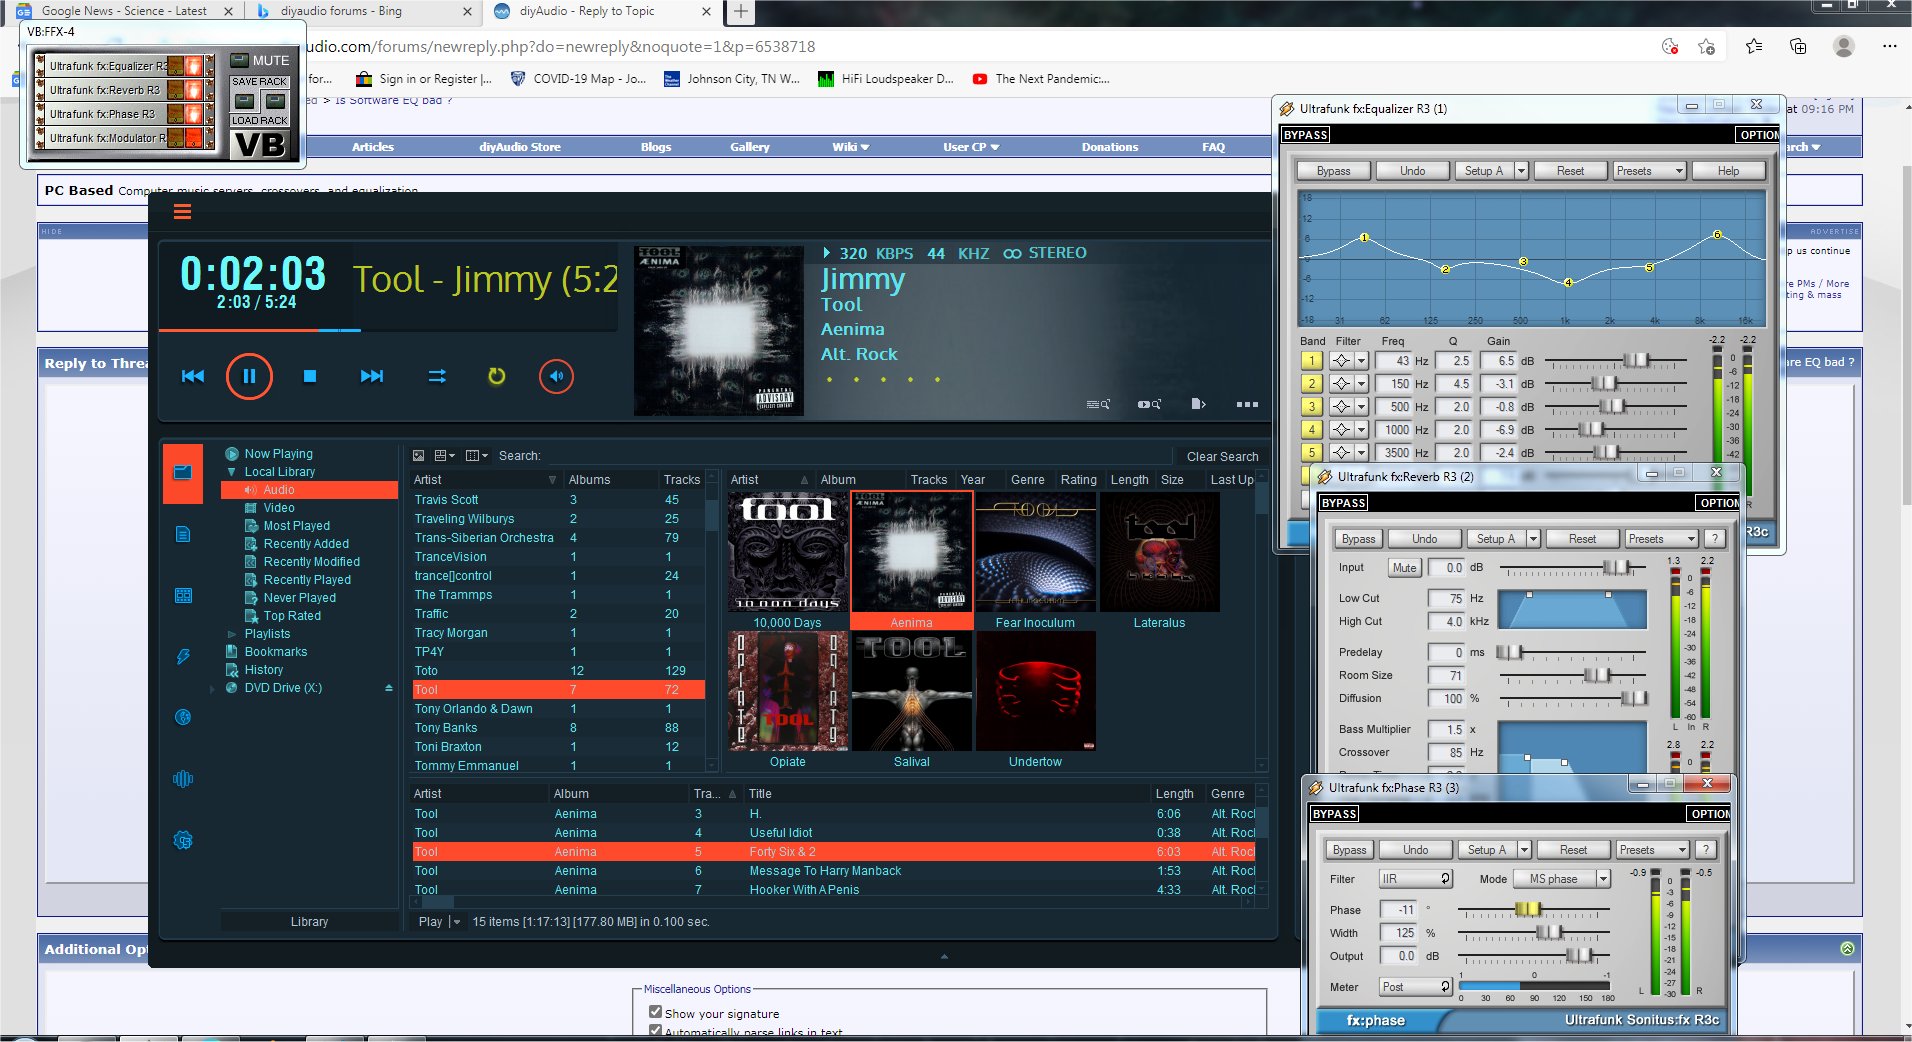Open the Wiki forum menu
Screen dimensions: 1912x1042
850,147
